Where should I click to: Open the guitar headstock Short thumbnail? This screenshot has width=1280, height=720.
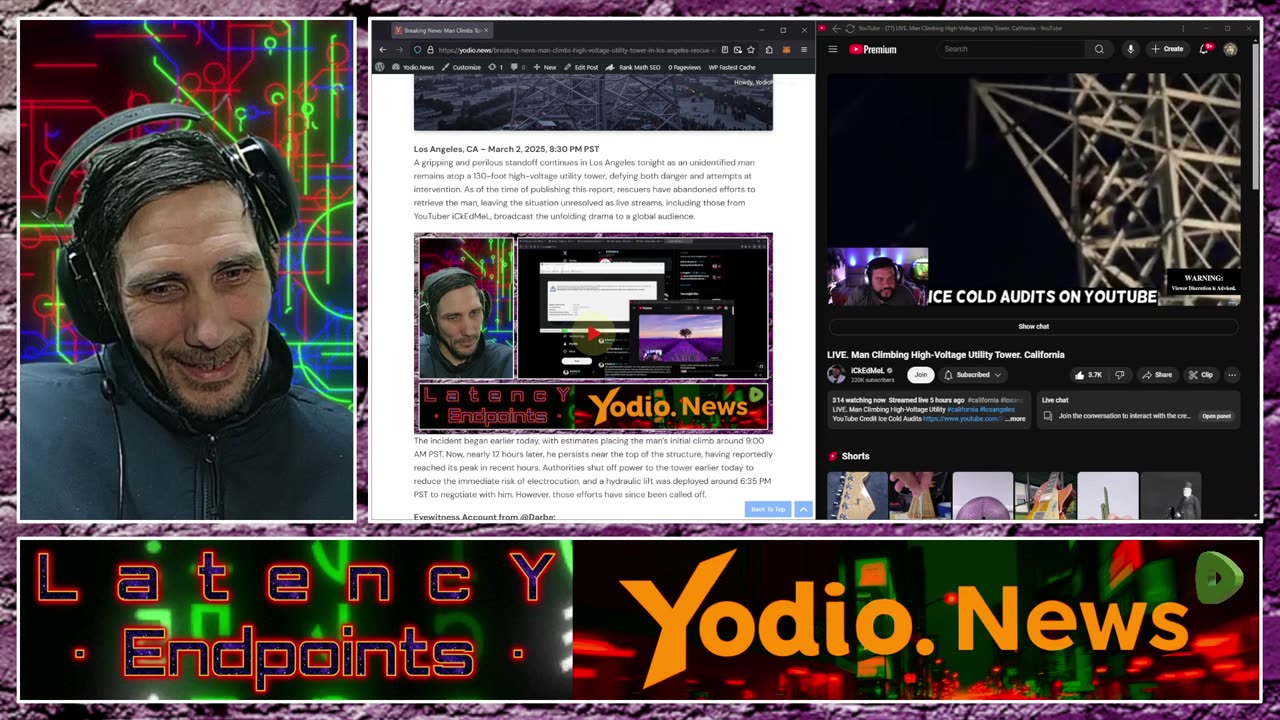click(857, 495)
